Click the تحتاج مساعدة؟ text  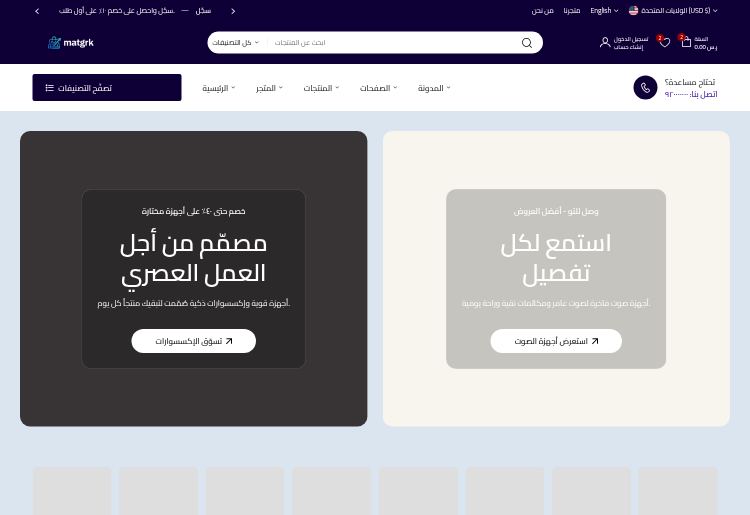click(690, 82)
